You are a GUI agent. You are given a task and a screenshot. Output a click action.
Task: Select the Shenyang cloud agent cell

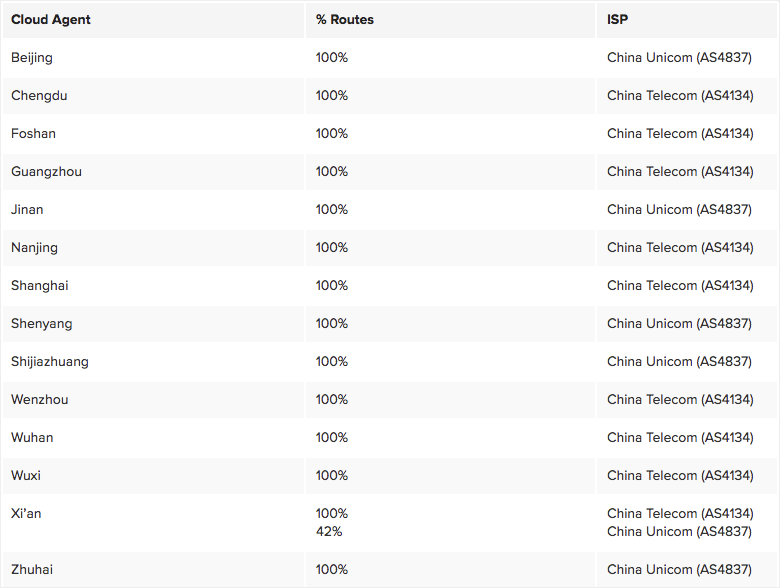[41, 324]
